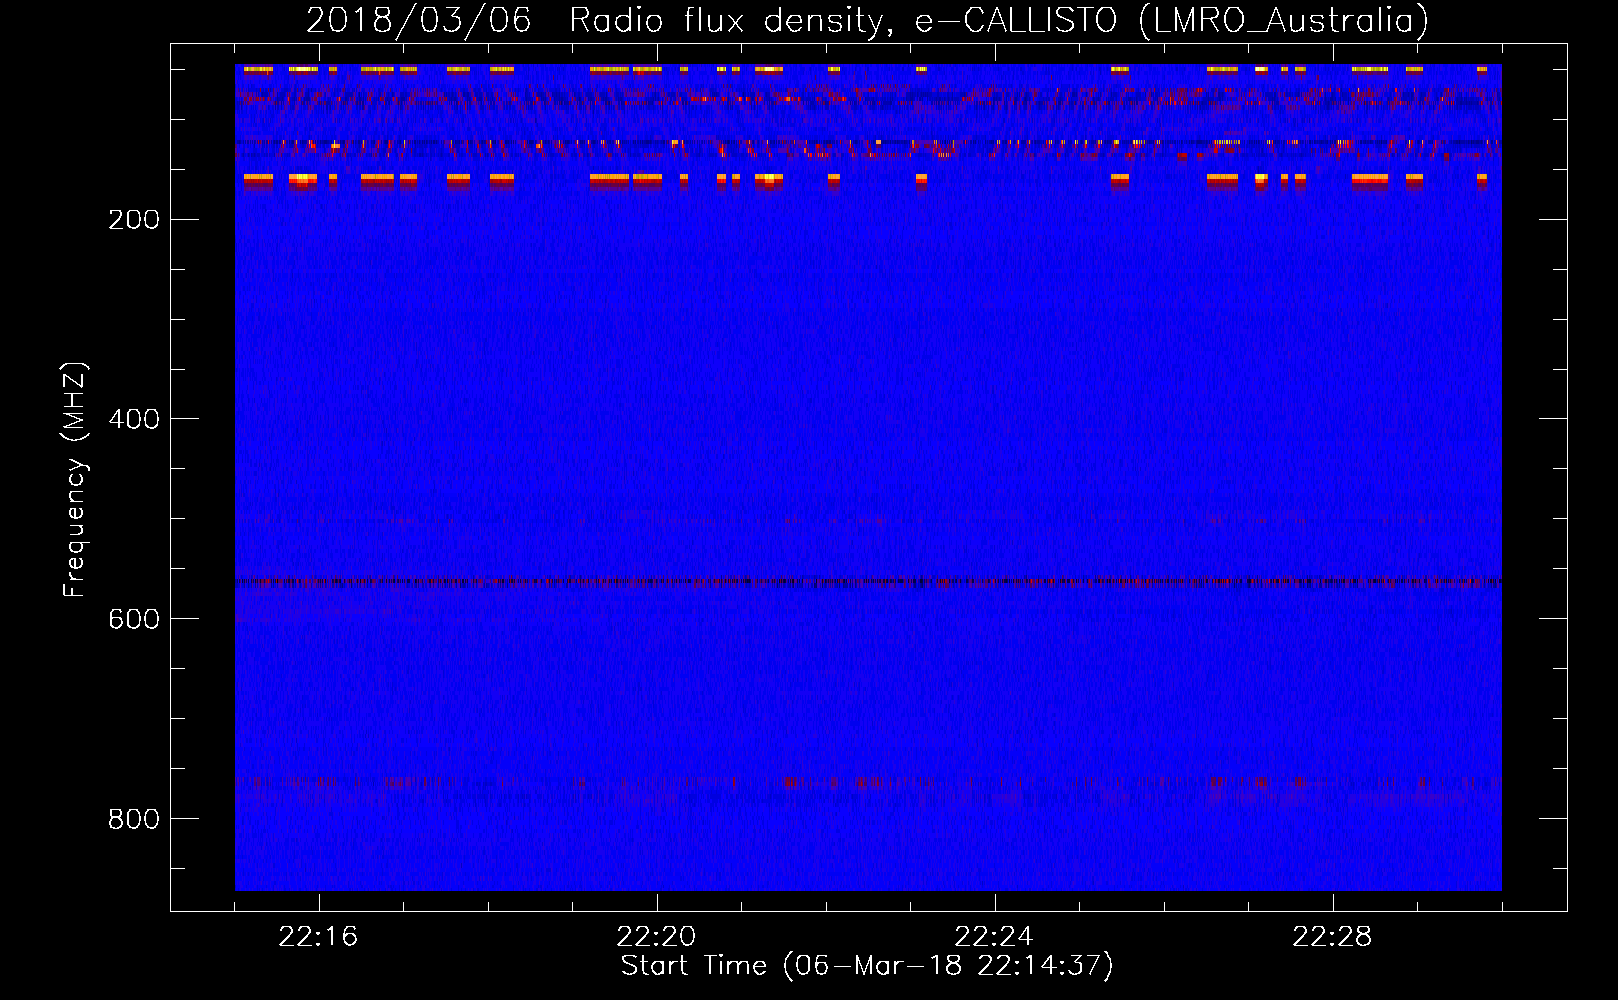Click the 22:28 time tick label

[1332, 937]
